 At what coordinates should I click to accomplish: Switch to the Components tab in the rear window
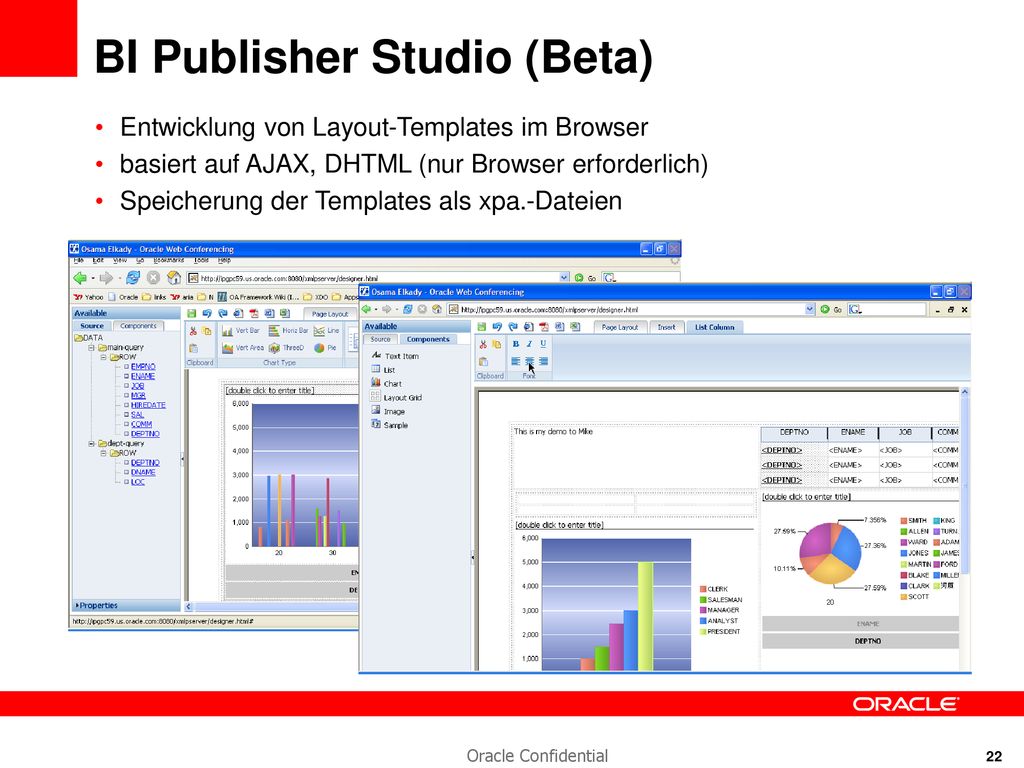click(138, 326)
